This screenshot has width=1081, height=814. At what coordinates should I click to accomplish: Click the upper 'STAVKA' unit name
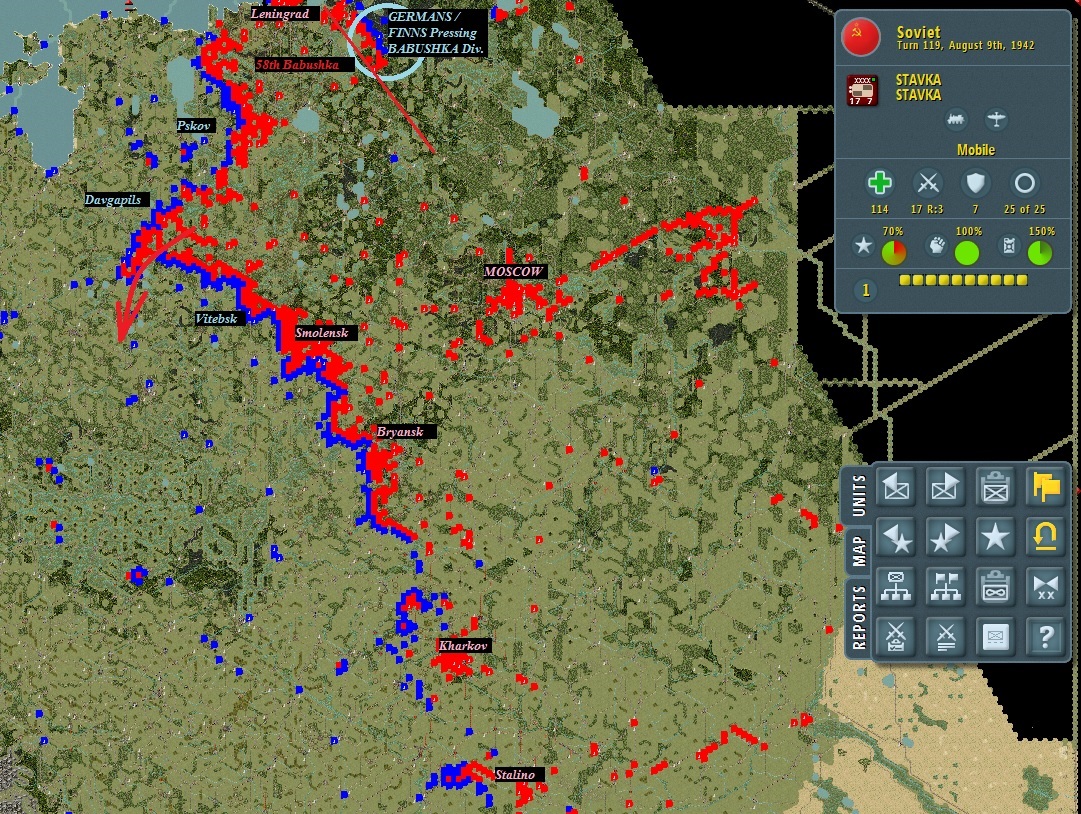(x=918, y=80)
